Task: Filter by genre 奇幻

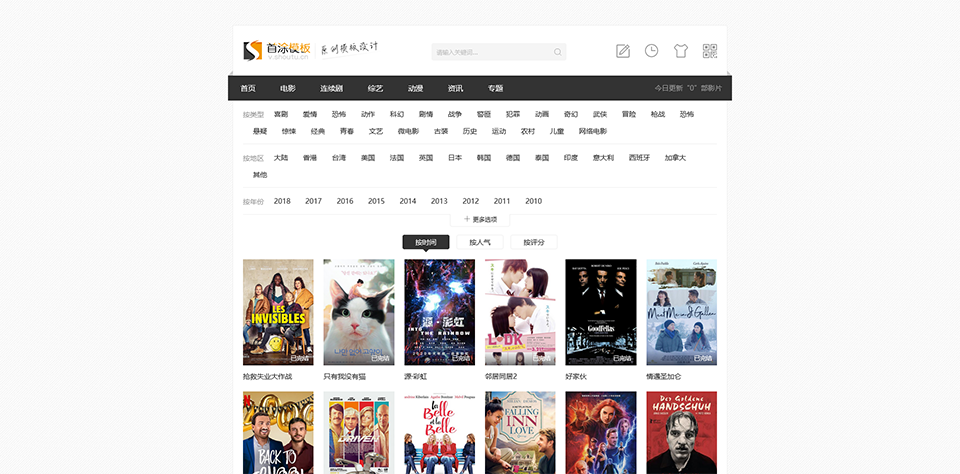Action: pyautogui.click(x=571, y=115)
